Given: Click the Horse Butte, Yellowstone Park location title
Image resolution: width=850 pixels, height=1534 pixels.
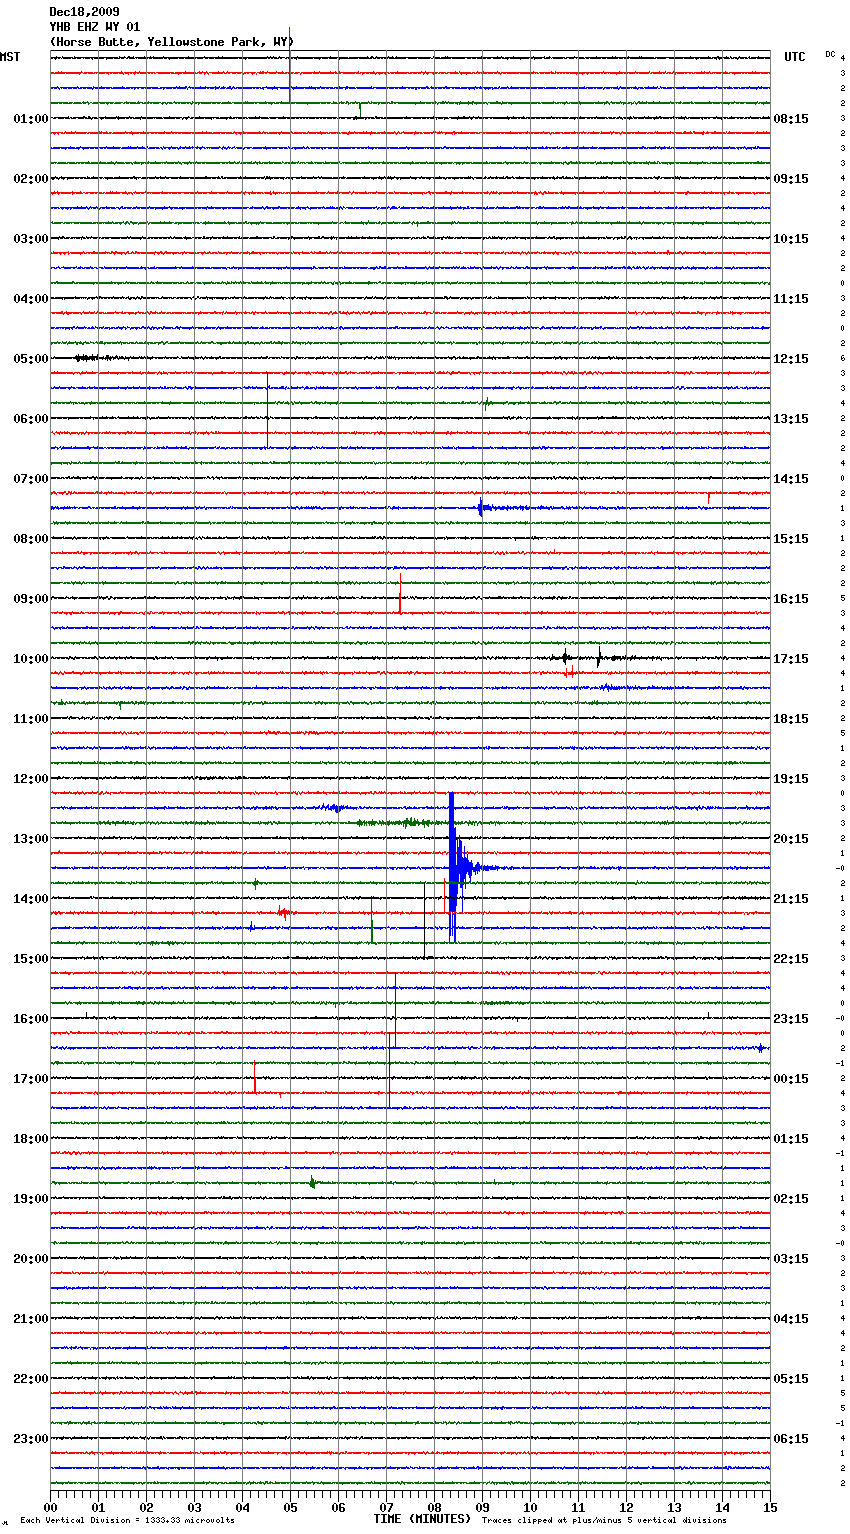Looking at the screenshot, I should 172,42.
